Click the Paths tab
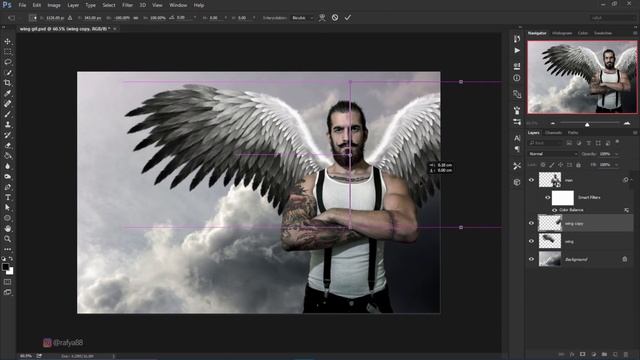This screenshot has width=640, height=360. coord(573,133)
